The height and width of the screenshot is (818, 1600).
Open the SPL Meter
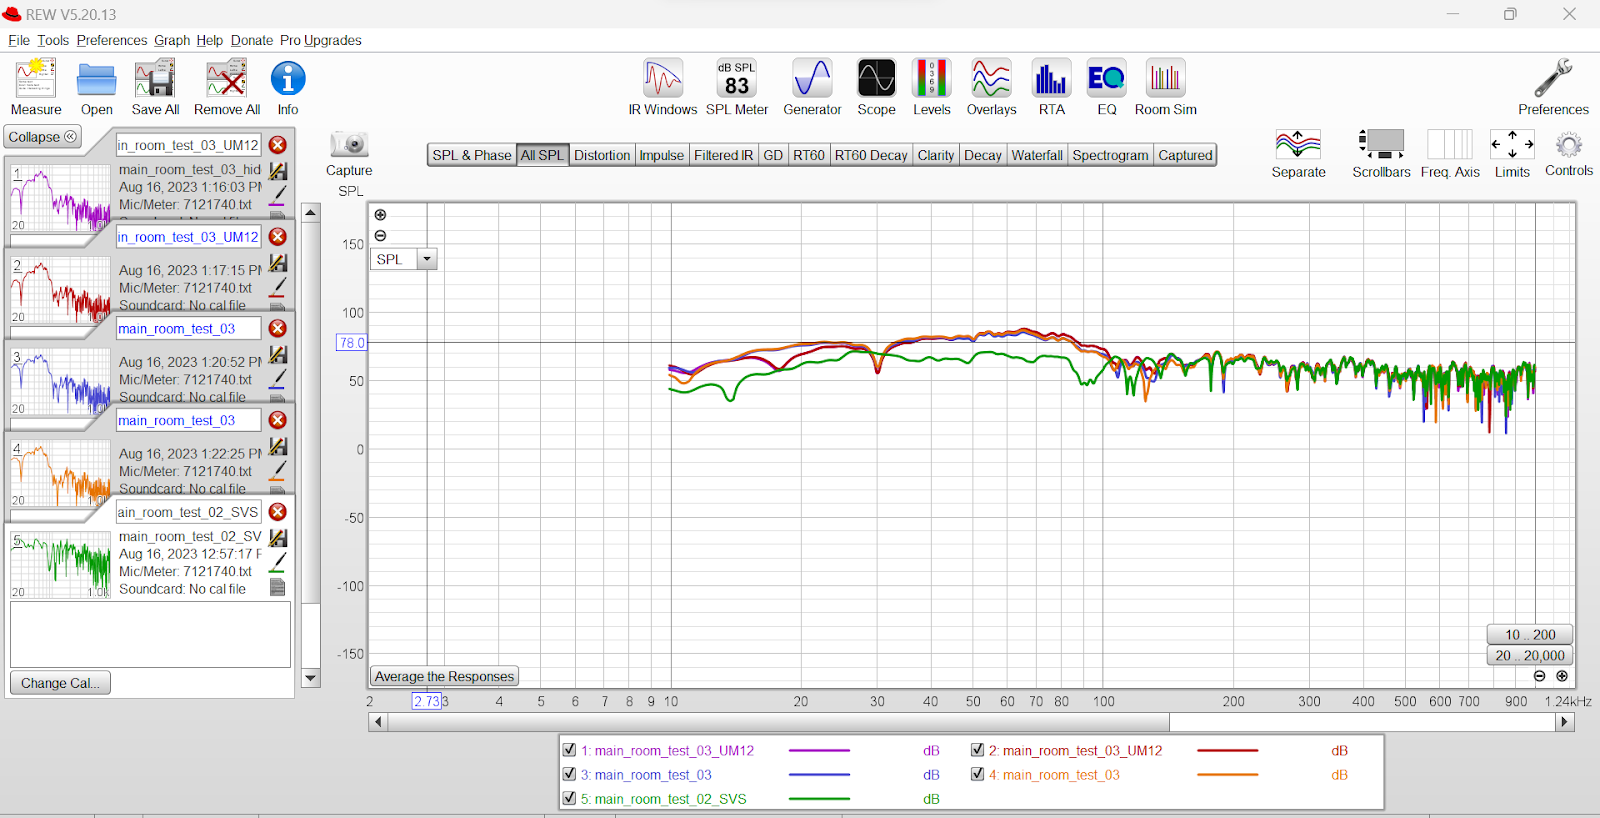pos(737,87)
